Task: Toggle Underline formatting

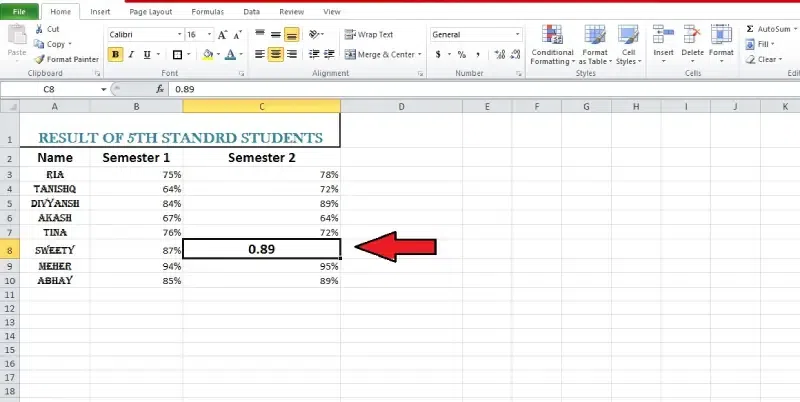Action: 147,54
